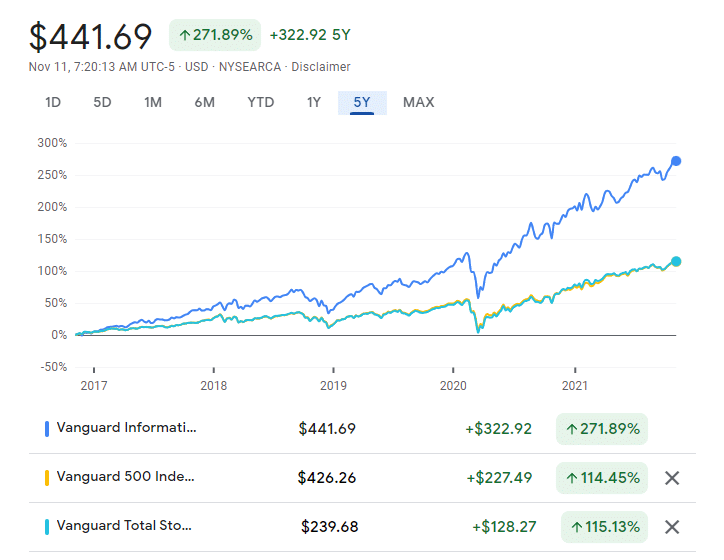The image size is (724, 560).
Task: Choose the 1Y range tab
Action: pos(314,102)
